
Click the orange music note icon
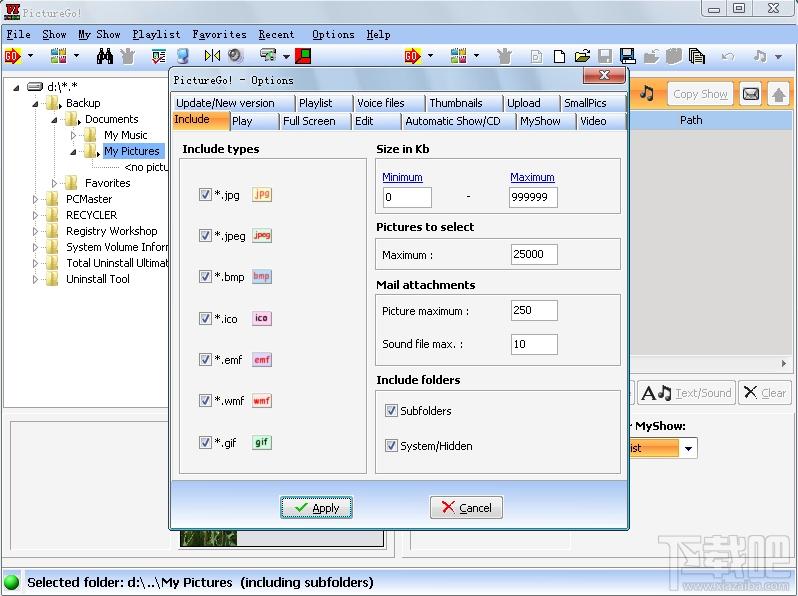click(x=647, y=94)
